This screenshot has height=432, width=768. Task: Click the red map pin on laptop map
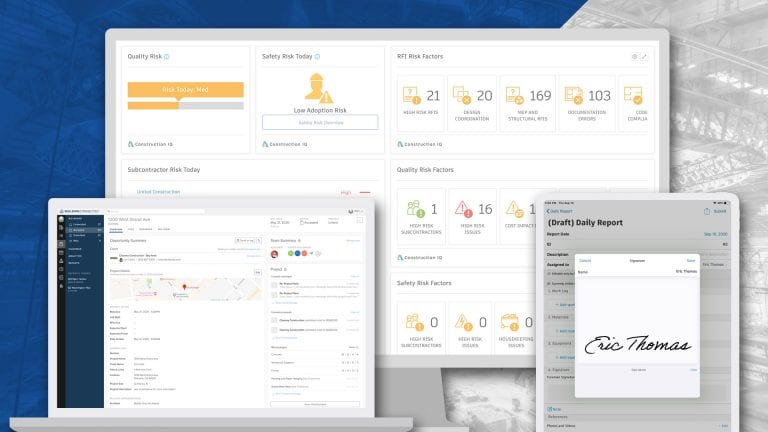click(185, 287)
